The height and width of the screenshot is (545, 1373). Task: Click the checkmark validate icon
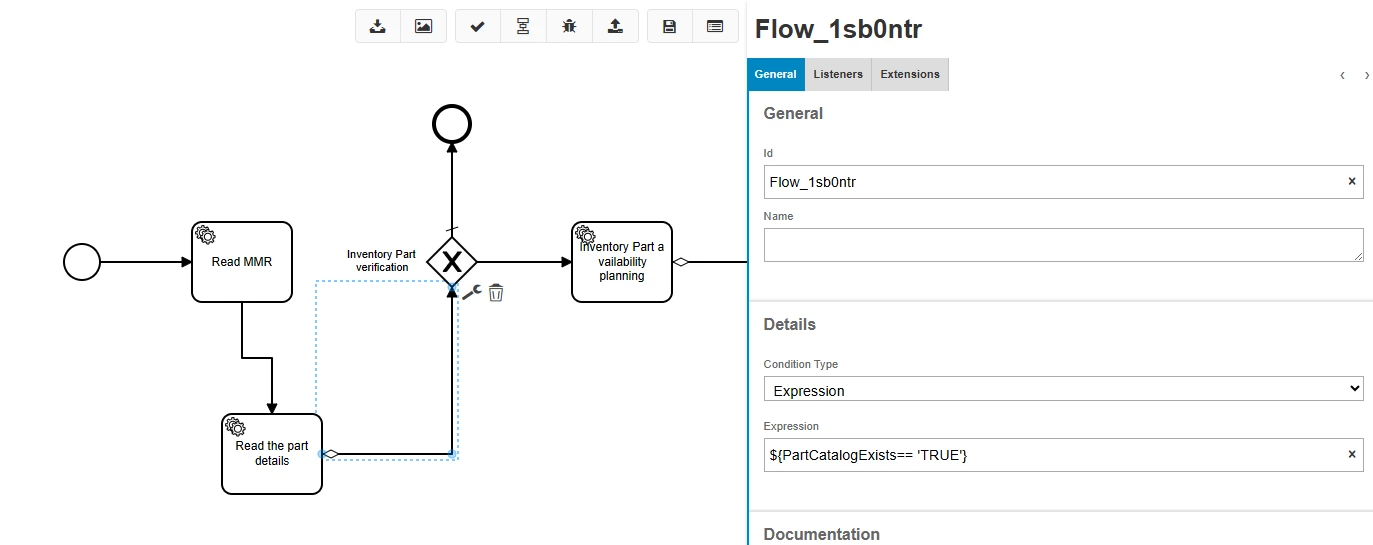[x=478, y=26]
